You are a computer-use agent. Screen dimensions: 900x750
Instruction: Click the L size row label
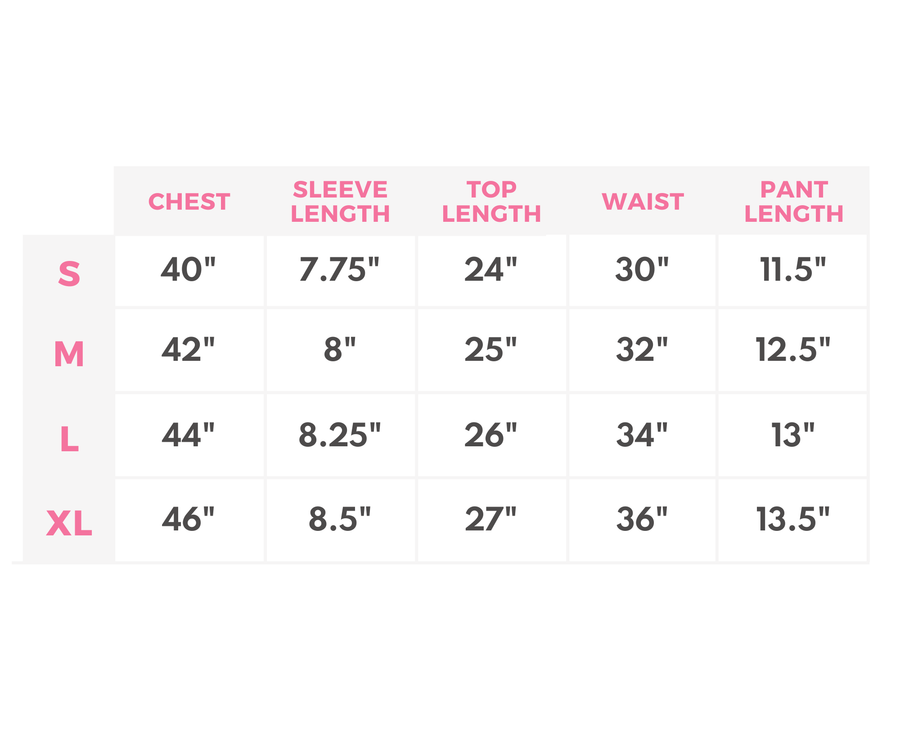pyautogui.click(x=68, y=438)
